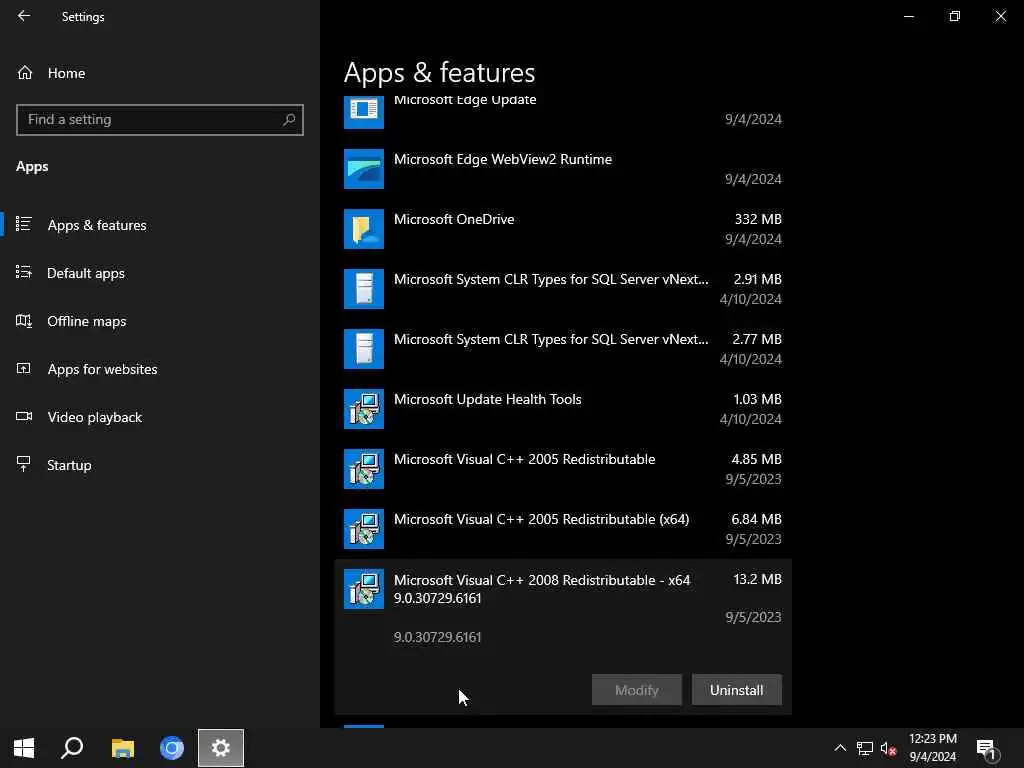Open taskbar Search
The width and height of the screenshot is (1024, 768).
[x=72, y=748]
